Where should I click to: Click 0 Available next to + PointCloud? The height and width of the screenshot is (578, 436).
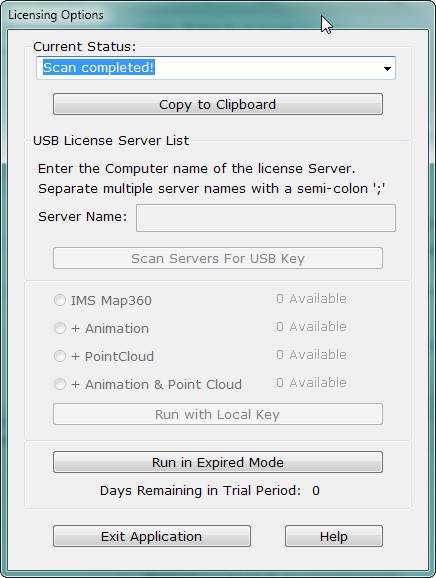[311, 355]
